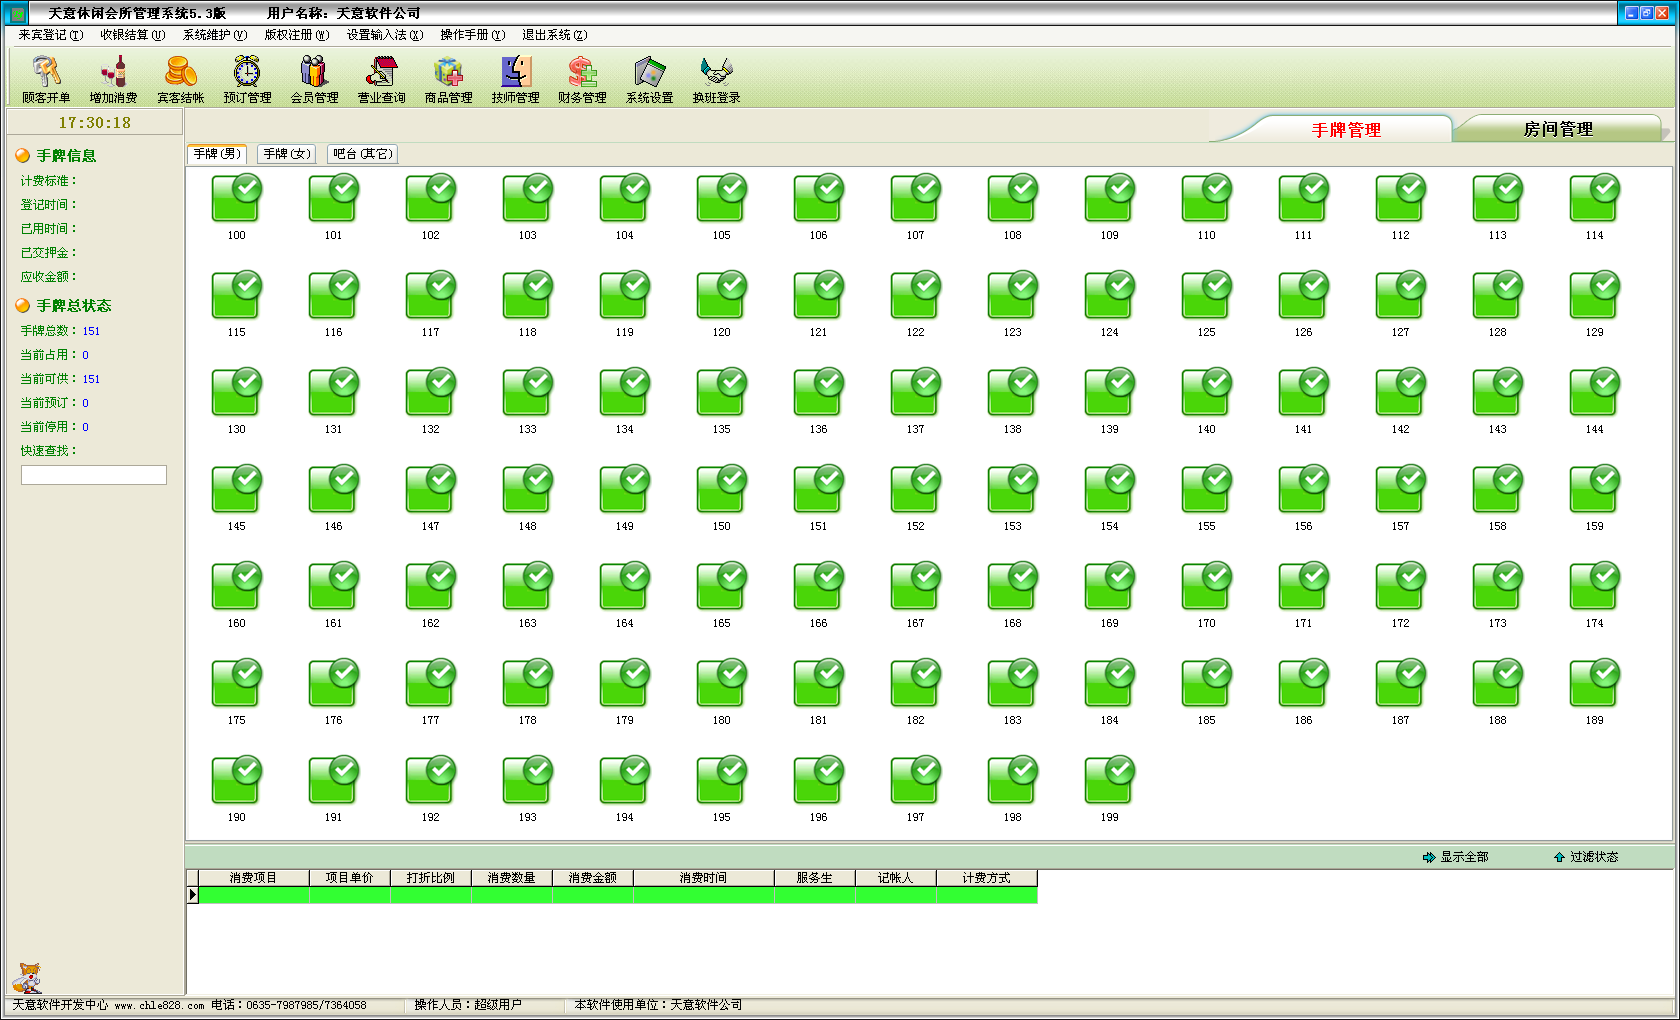The image size is (1680, 1020).
Task: Select the green highlighted table row
Action: coord(617,895)
